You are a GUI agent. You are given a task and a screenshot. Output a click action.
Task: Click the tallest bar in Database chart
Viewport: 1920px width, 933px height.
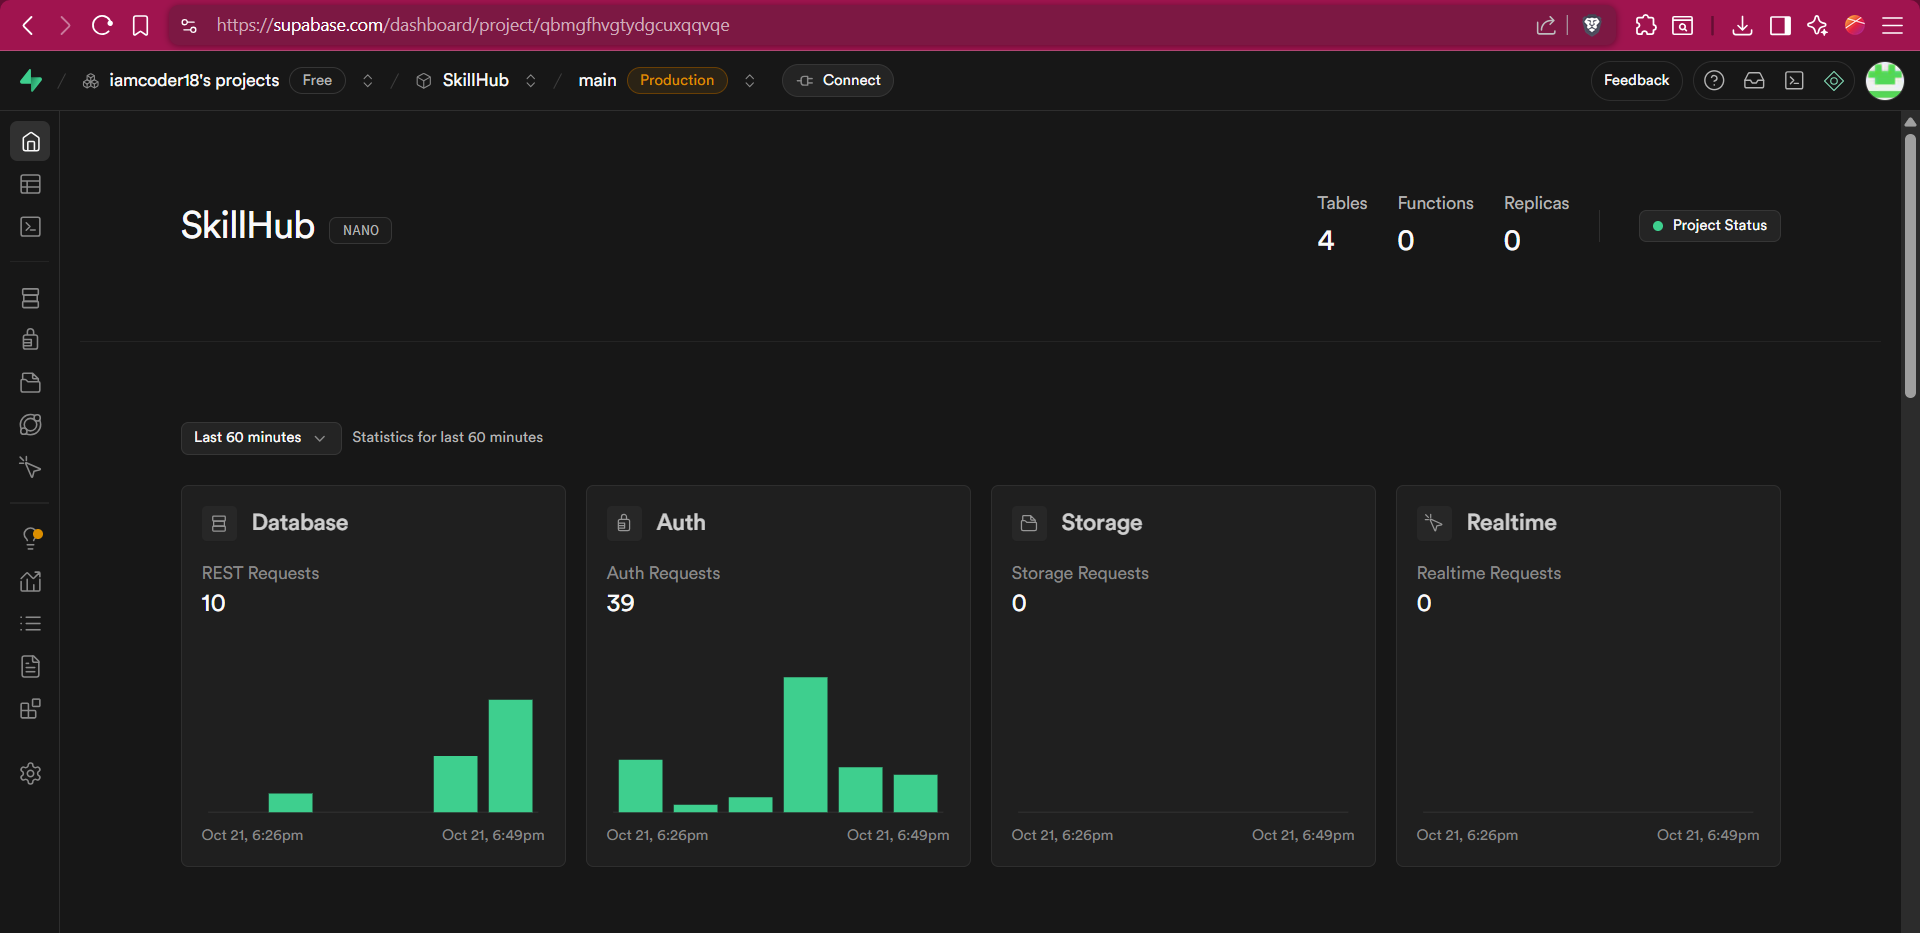pos(510,756)
